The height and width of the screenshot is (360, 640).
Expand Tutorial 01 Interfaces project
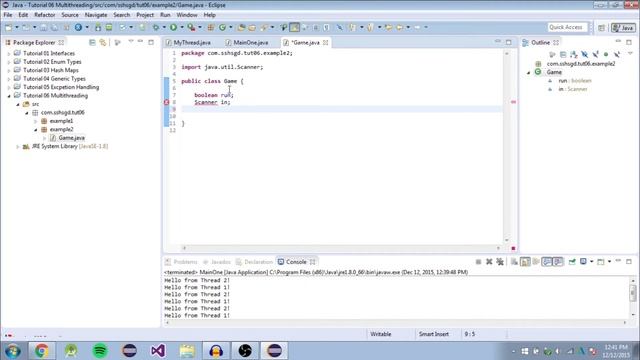click(x=9, y=53)
